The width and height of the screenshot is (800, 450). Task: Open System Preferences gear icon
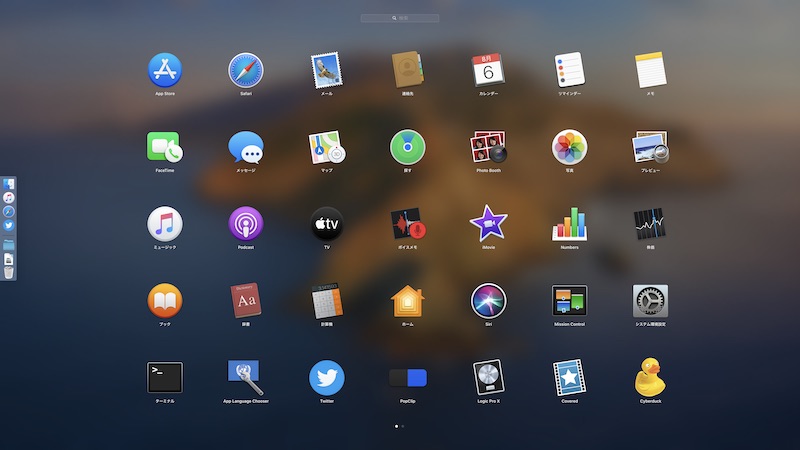pos(651,301)
